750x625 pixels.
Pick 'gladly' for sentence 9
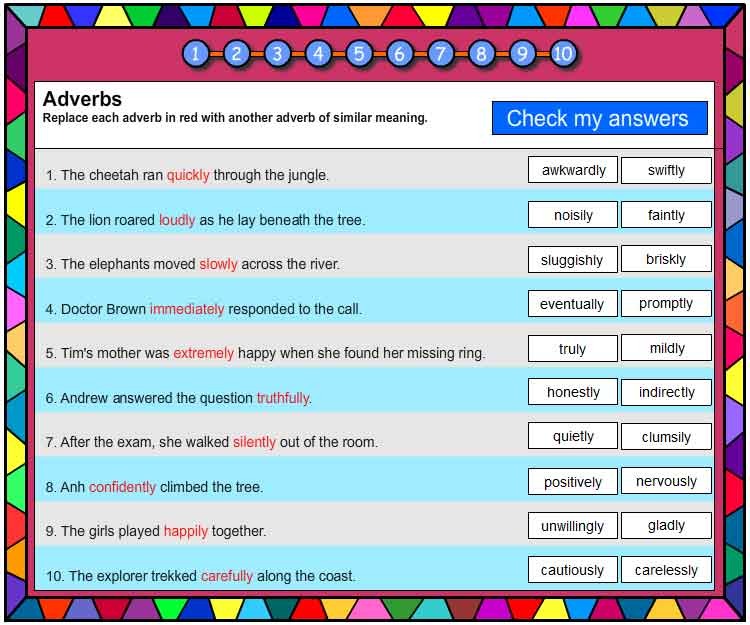666,526
